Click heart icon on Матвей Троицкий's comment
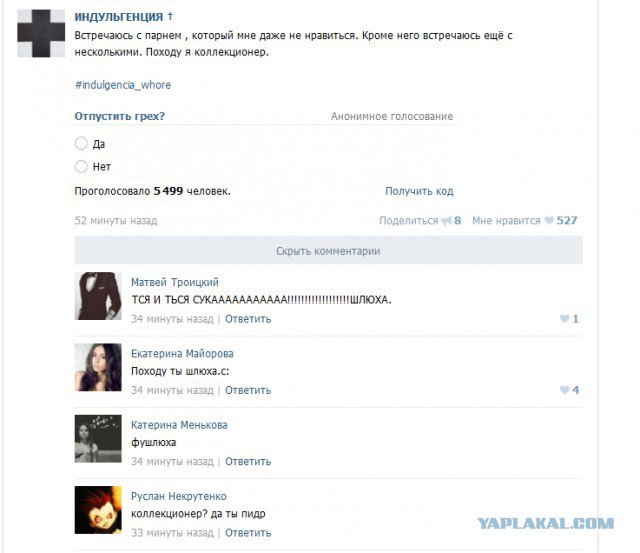The image size is (640, 553). pos(564,319)
